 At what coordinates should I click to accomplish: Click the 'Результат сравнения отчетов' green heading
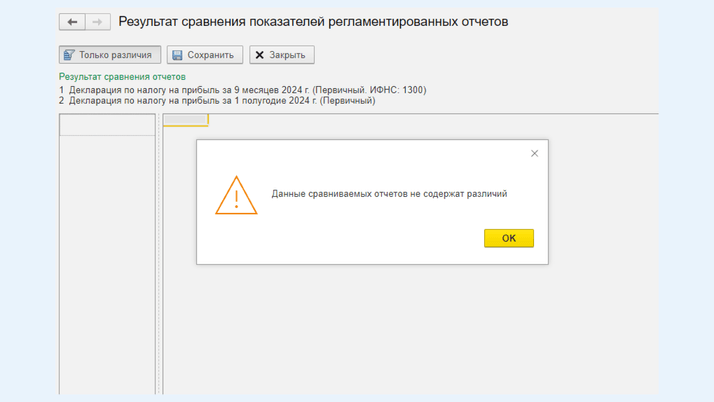[x=122, y=77]
